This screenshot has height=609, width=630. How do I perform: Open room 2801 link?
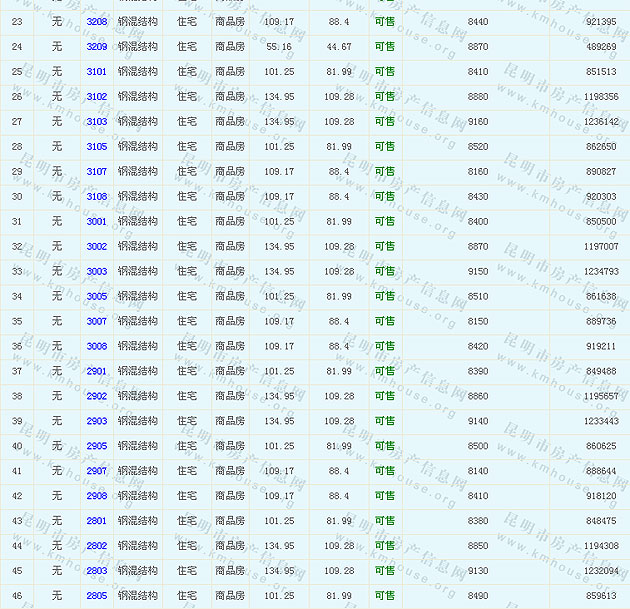pos(96,521)
